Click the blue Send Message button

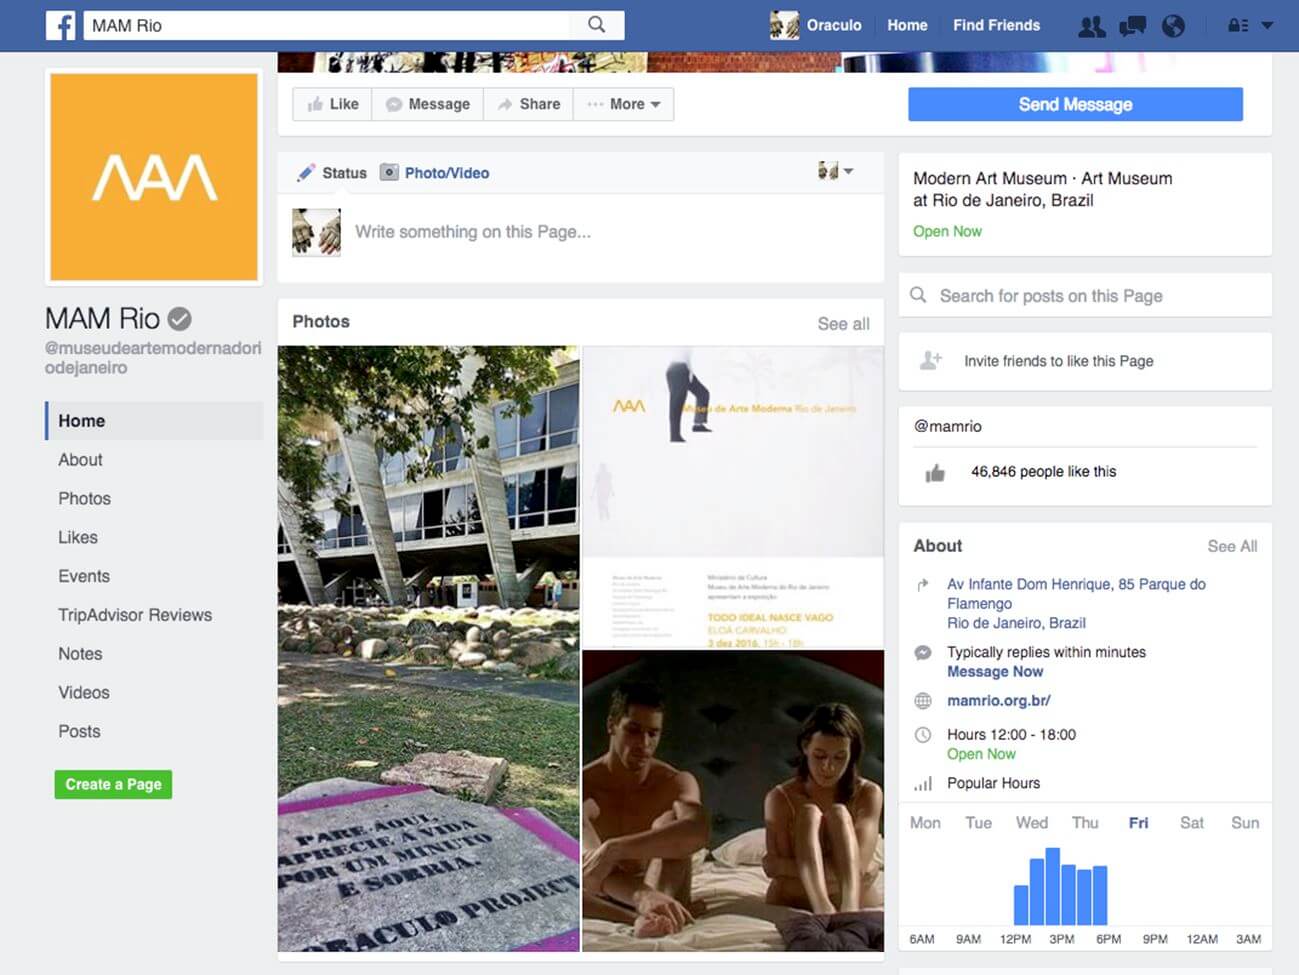coord(1075,104)
